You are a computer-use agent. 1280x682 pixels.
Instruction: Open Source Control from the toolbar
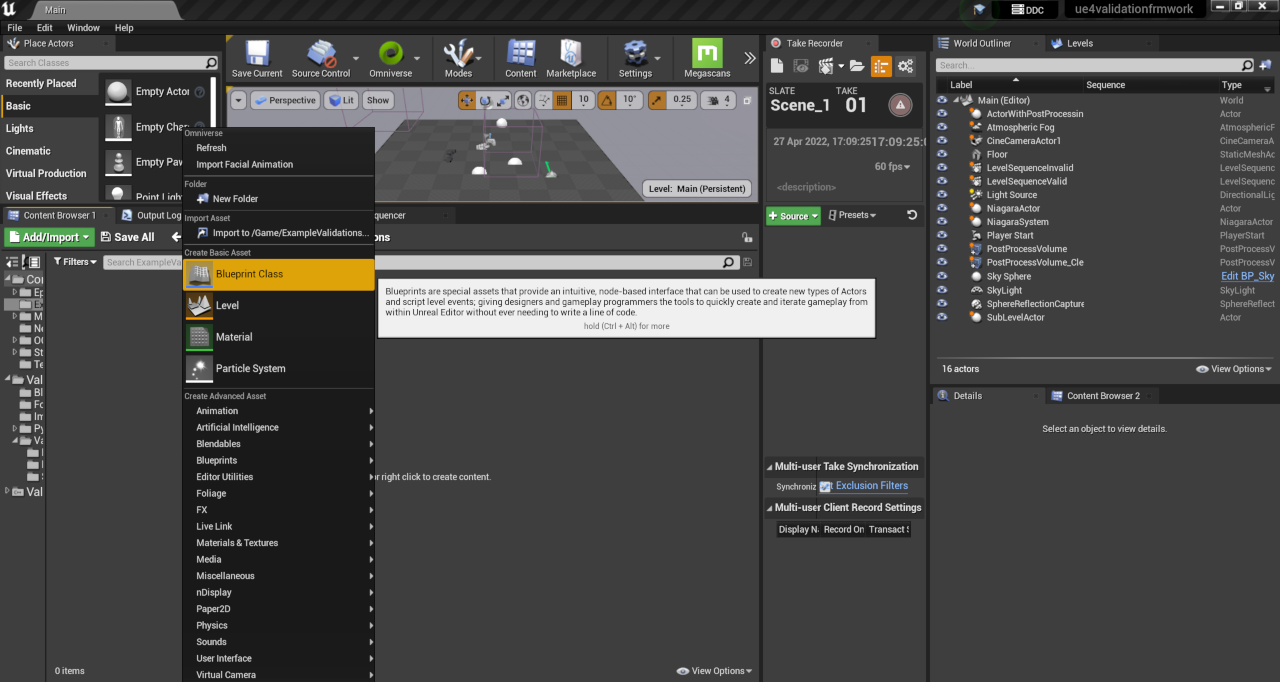[321, 58]
